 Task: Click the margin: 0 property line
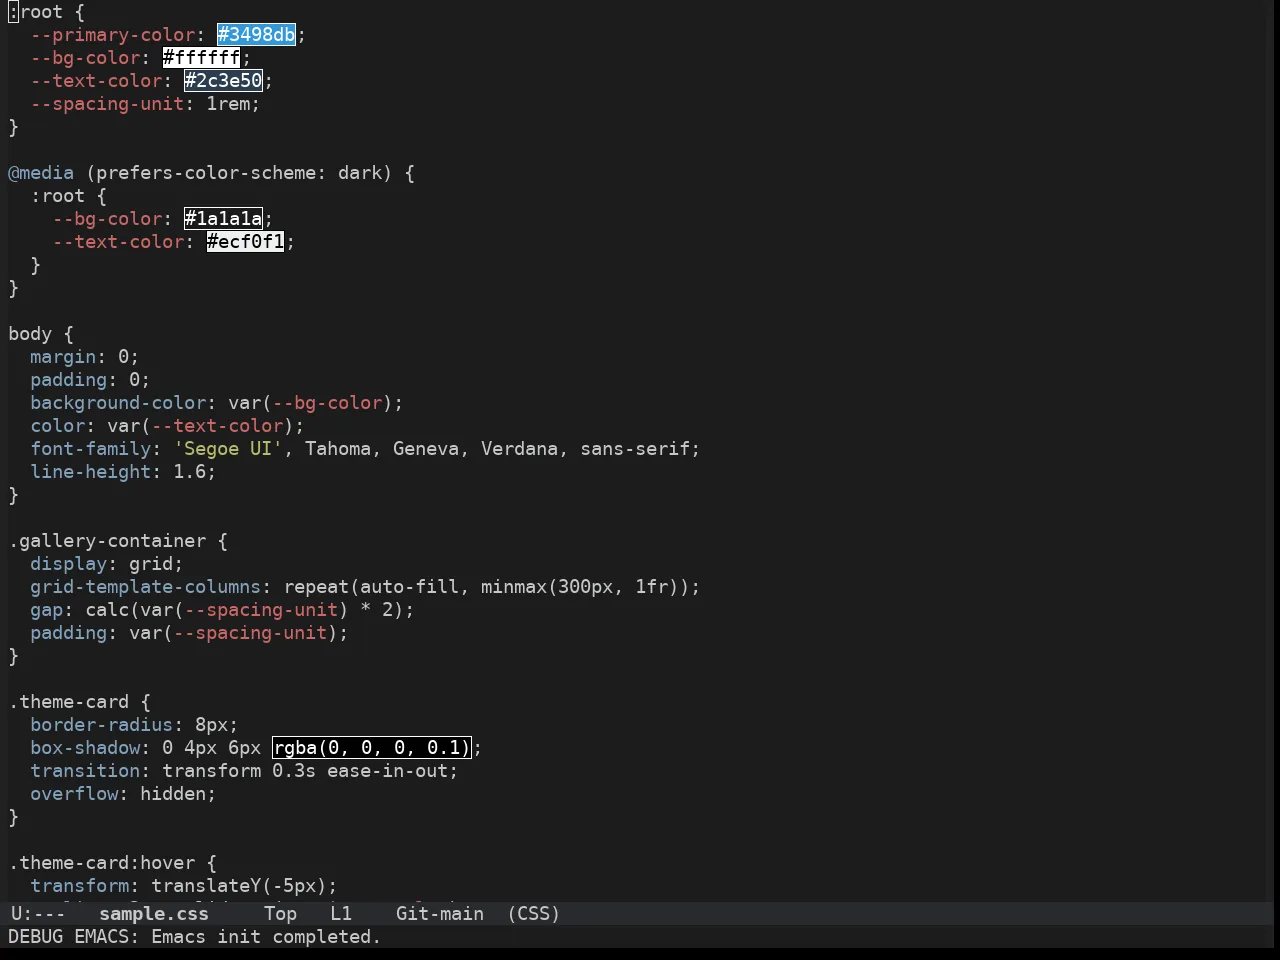point(85,357)
